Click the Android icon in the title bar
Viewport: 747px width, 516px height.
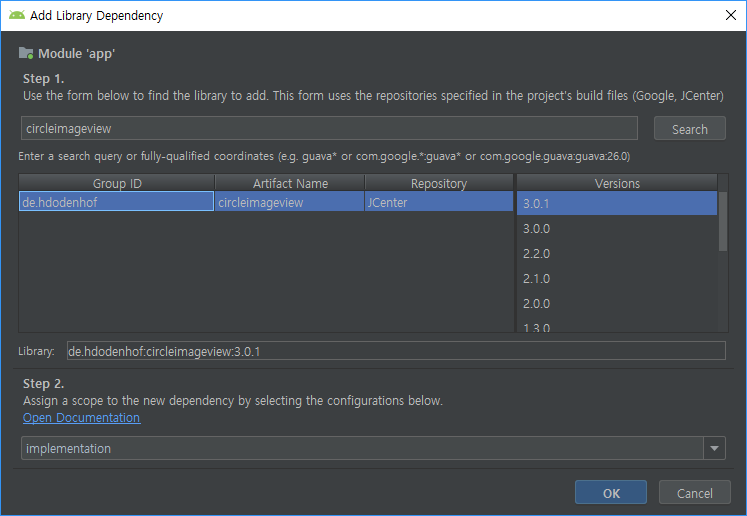[x=17, y=15]
